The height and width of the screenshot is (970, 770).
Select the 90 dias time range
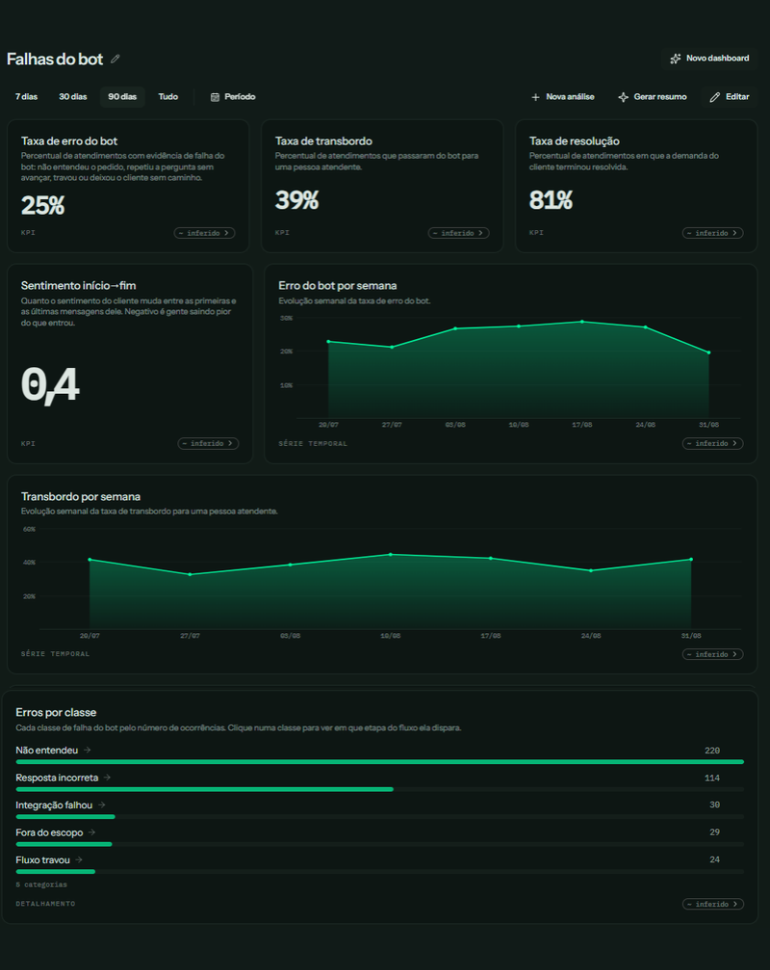122,97
